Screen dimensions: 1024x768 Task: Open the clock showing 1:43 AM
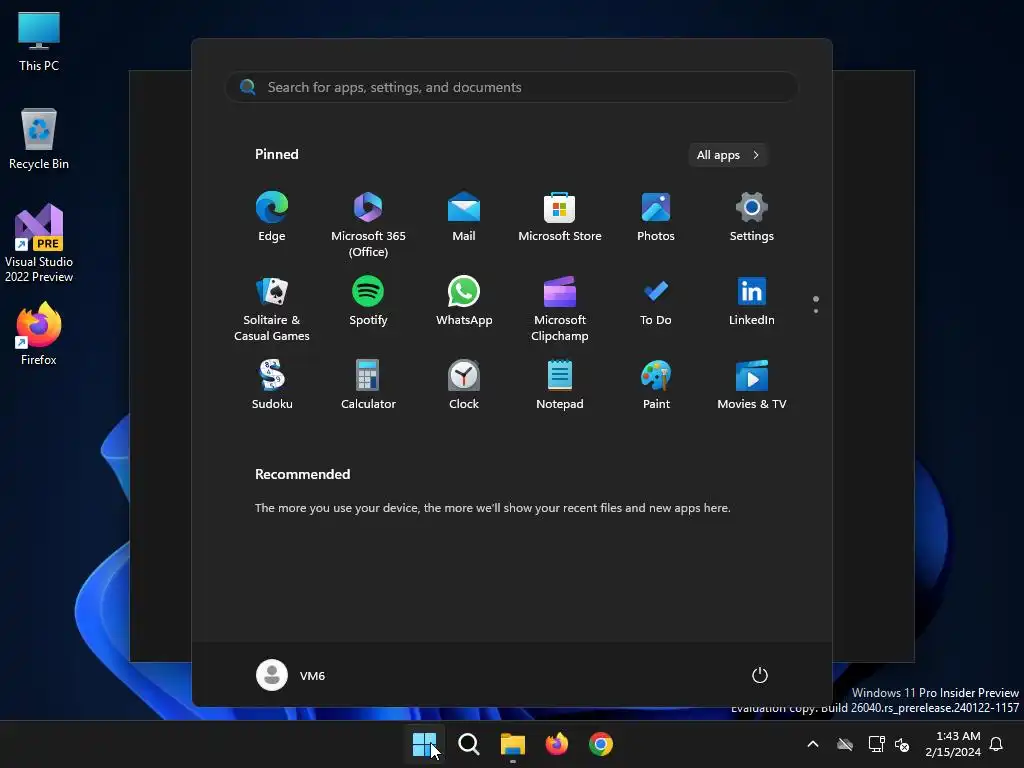point(953,744)
